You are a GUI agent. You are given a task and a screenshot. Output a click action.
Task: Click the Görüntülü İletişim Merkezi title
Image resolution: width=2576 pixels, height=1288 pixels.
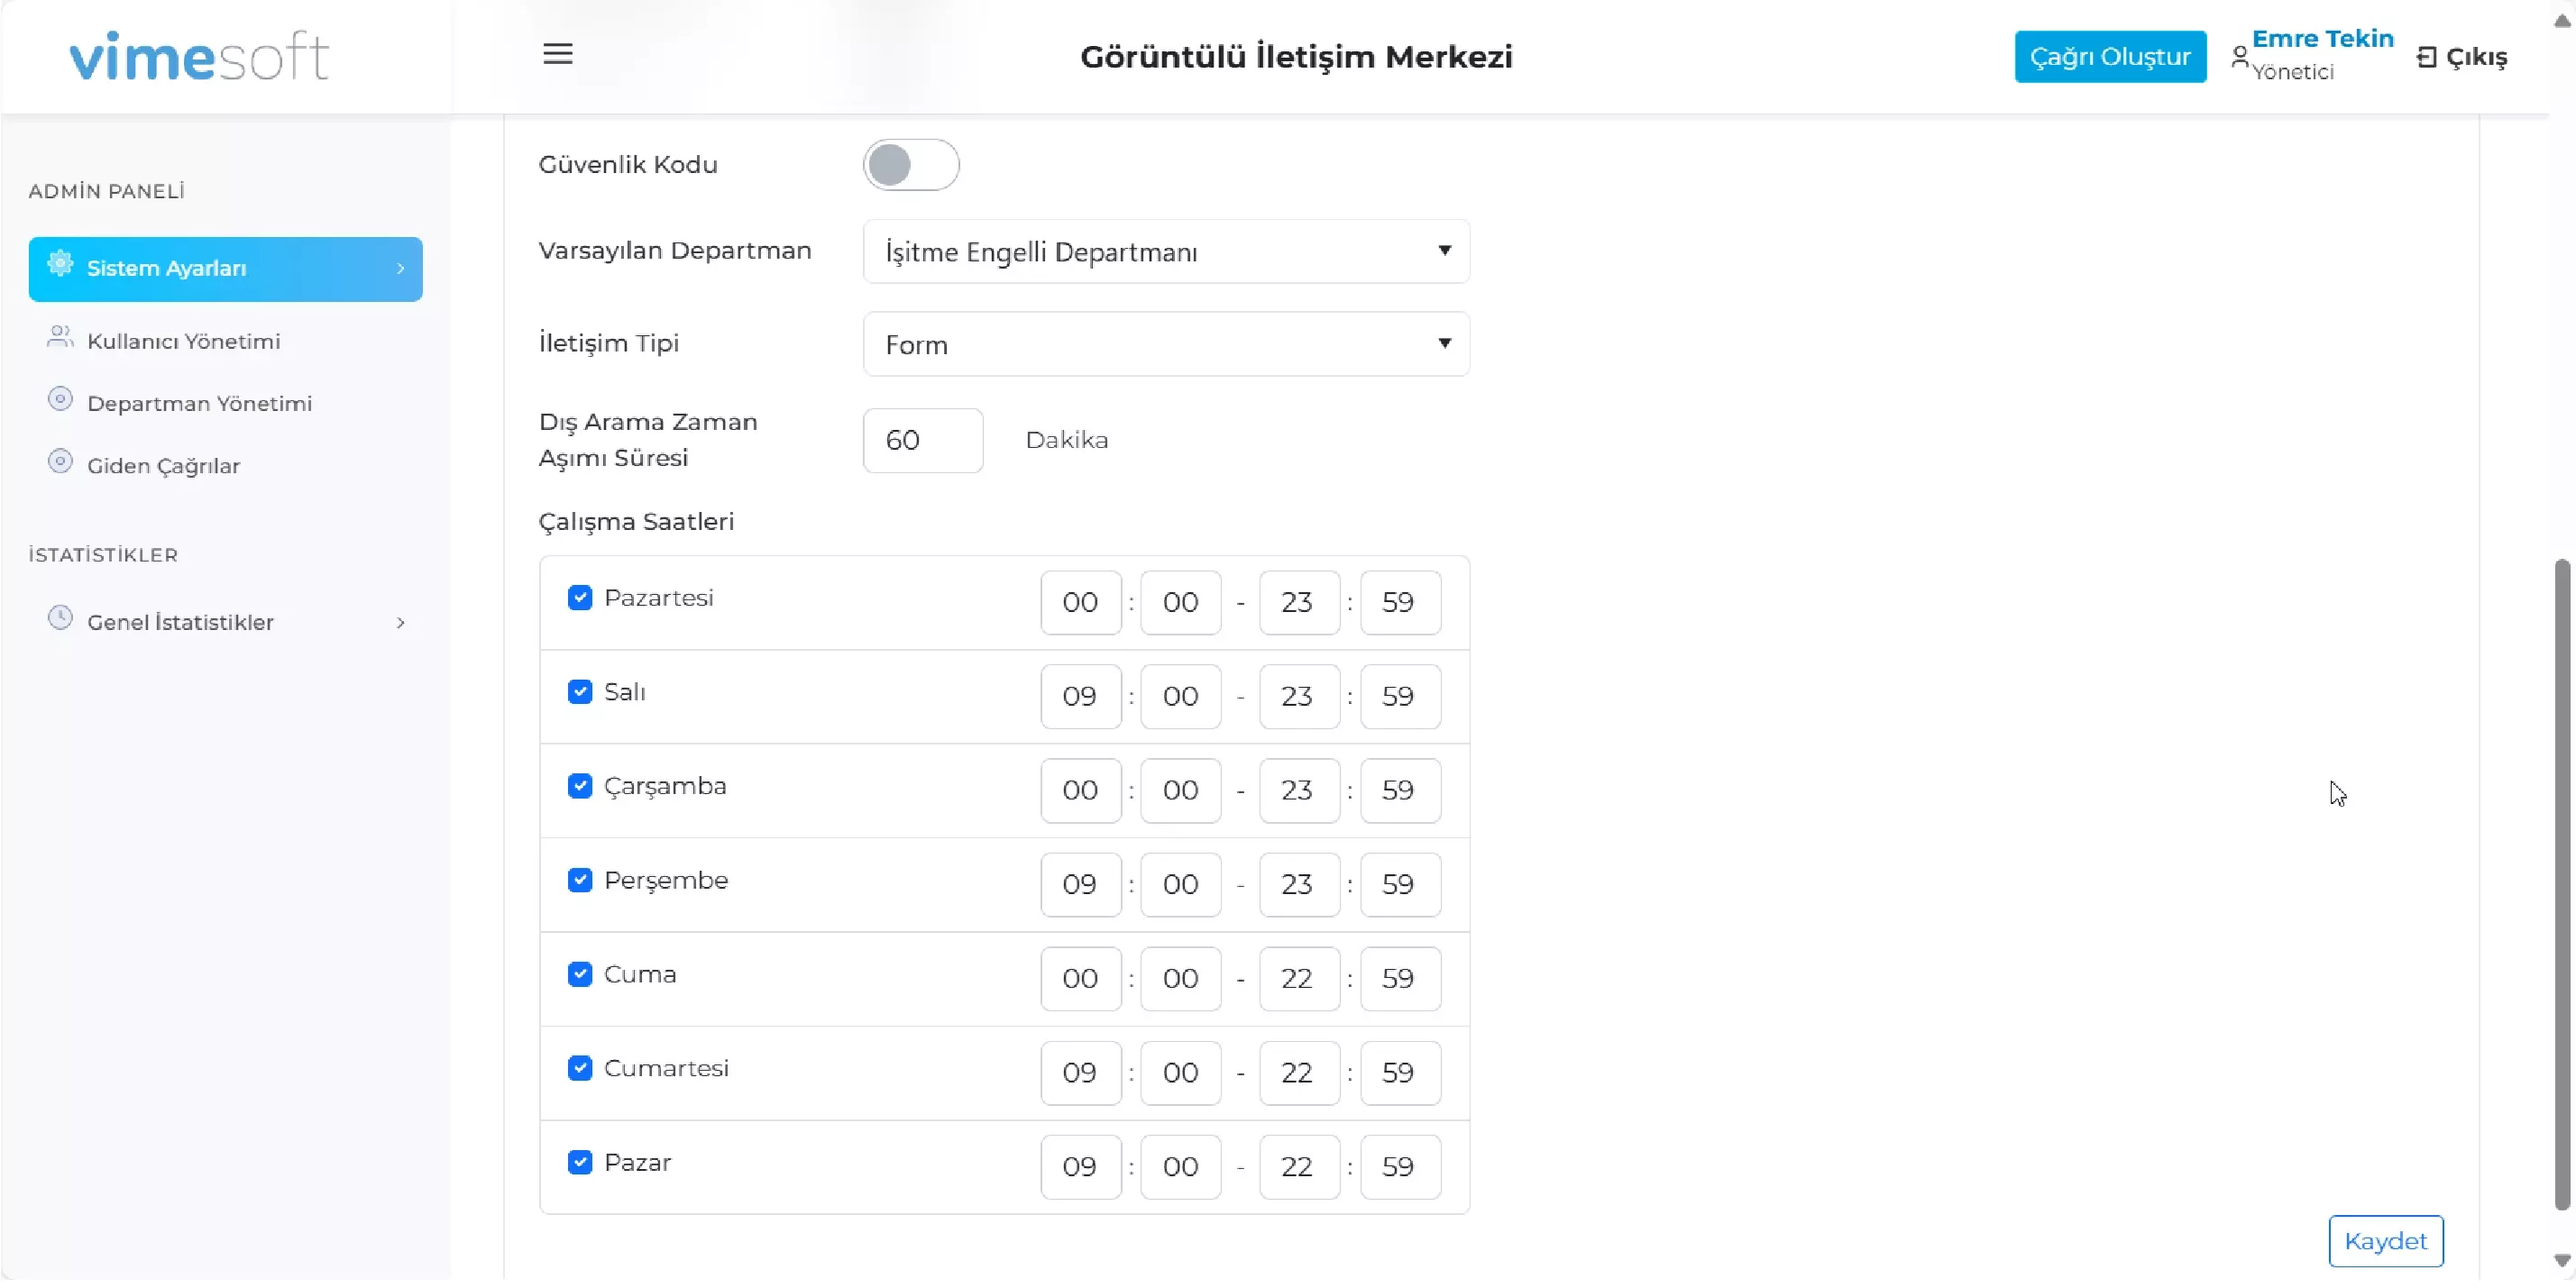tap(1296, 57)
